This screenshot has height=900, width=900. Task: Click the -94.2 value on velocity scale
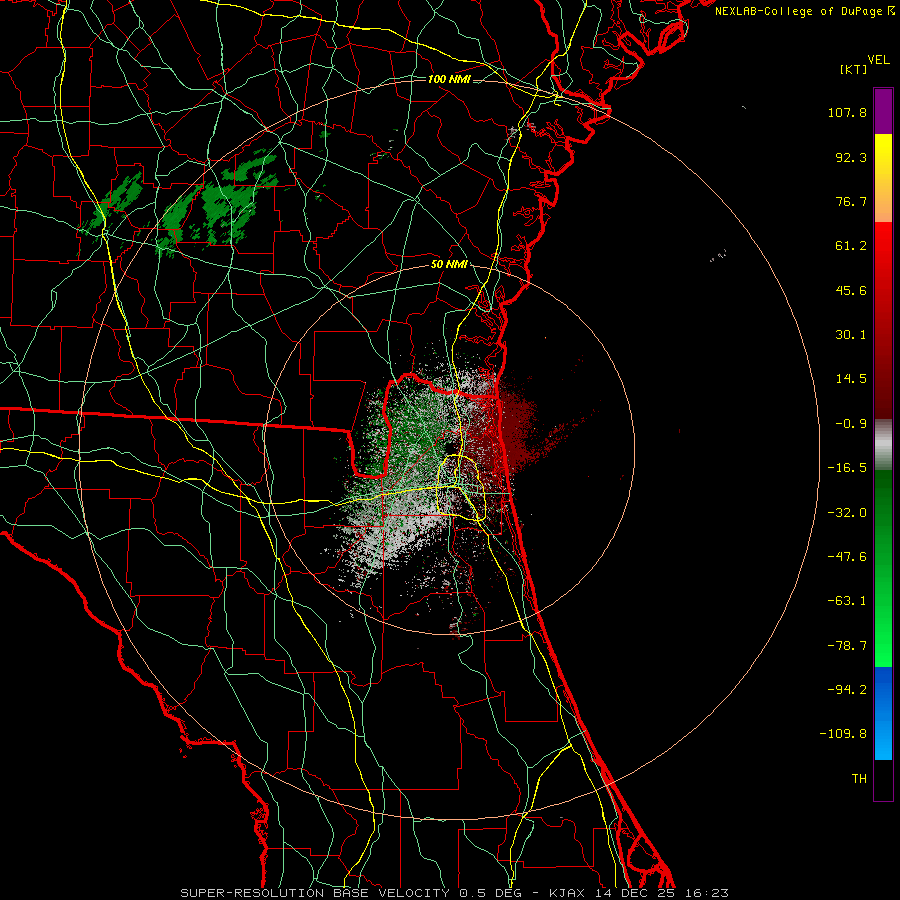[847, 690]
